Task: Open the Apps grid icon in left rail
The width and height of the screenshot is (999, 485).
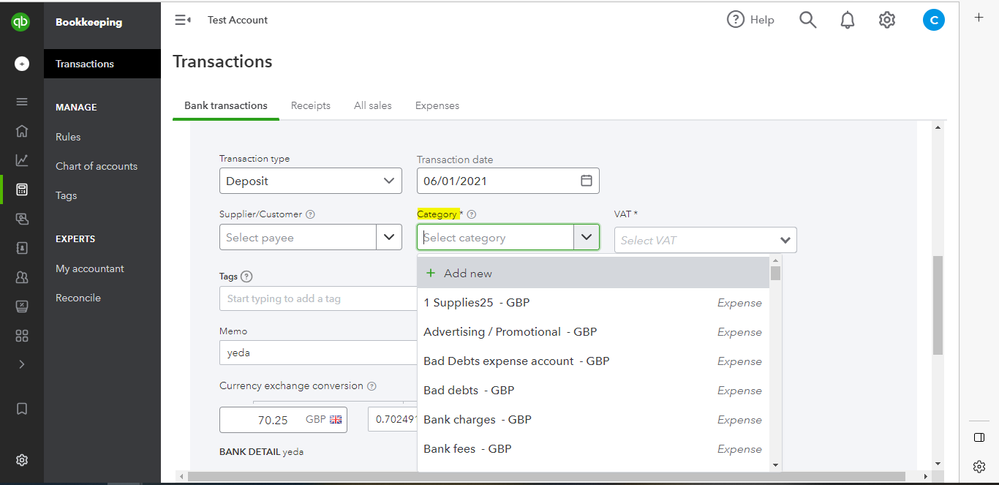Action: (22, 336)
